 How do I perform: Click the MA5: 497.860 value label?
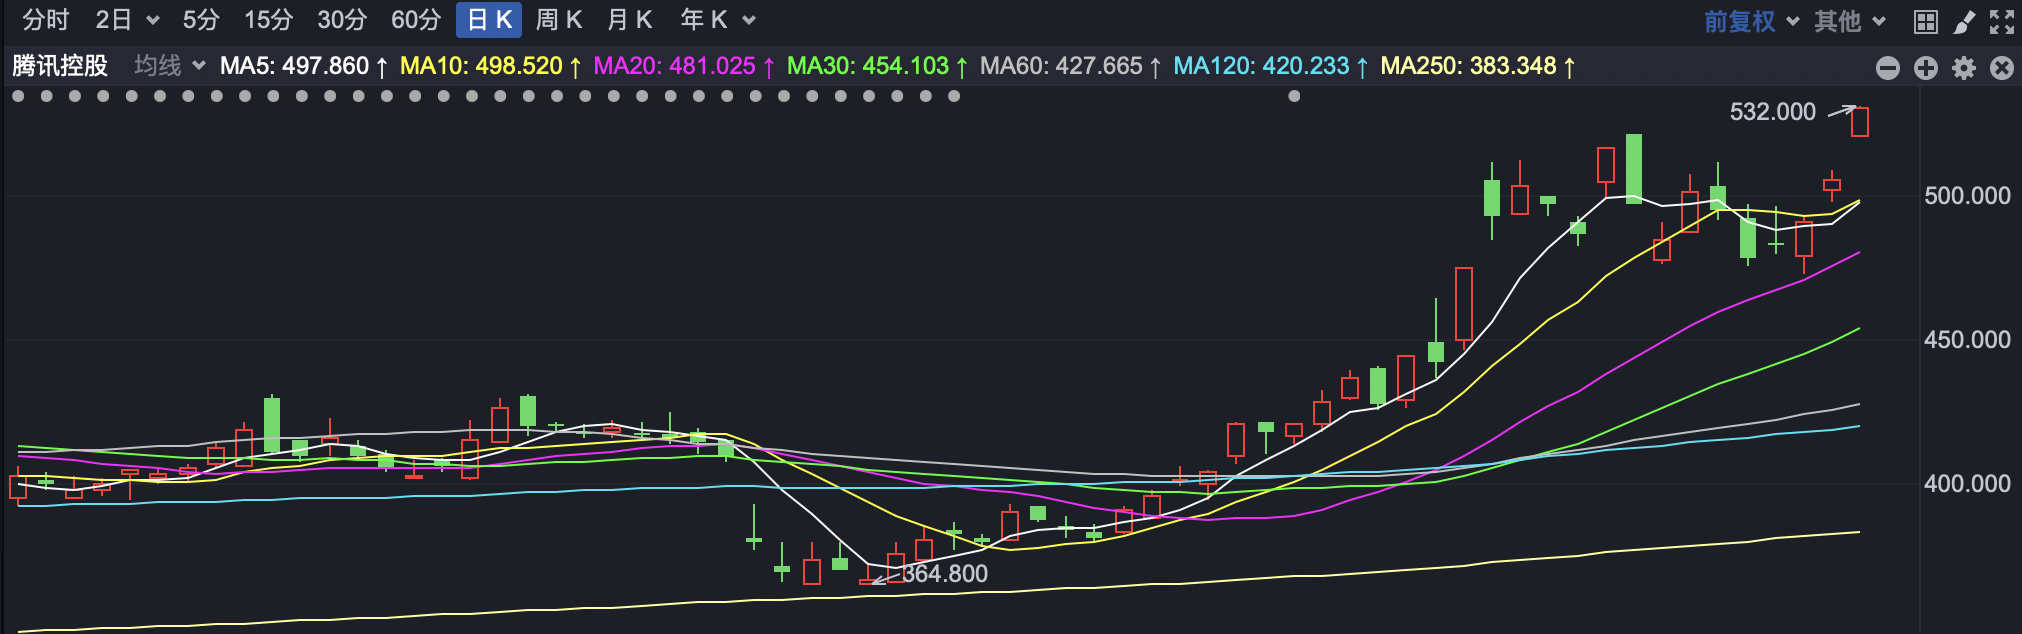click(304, 66)
